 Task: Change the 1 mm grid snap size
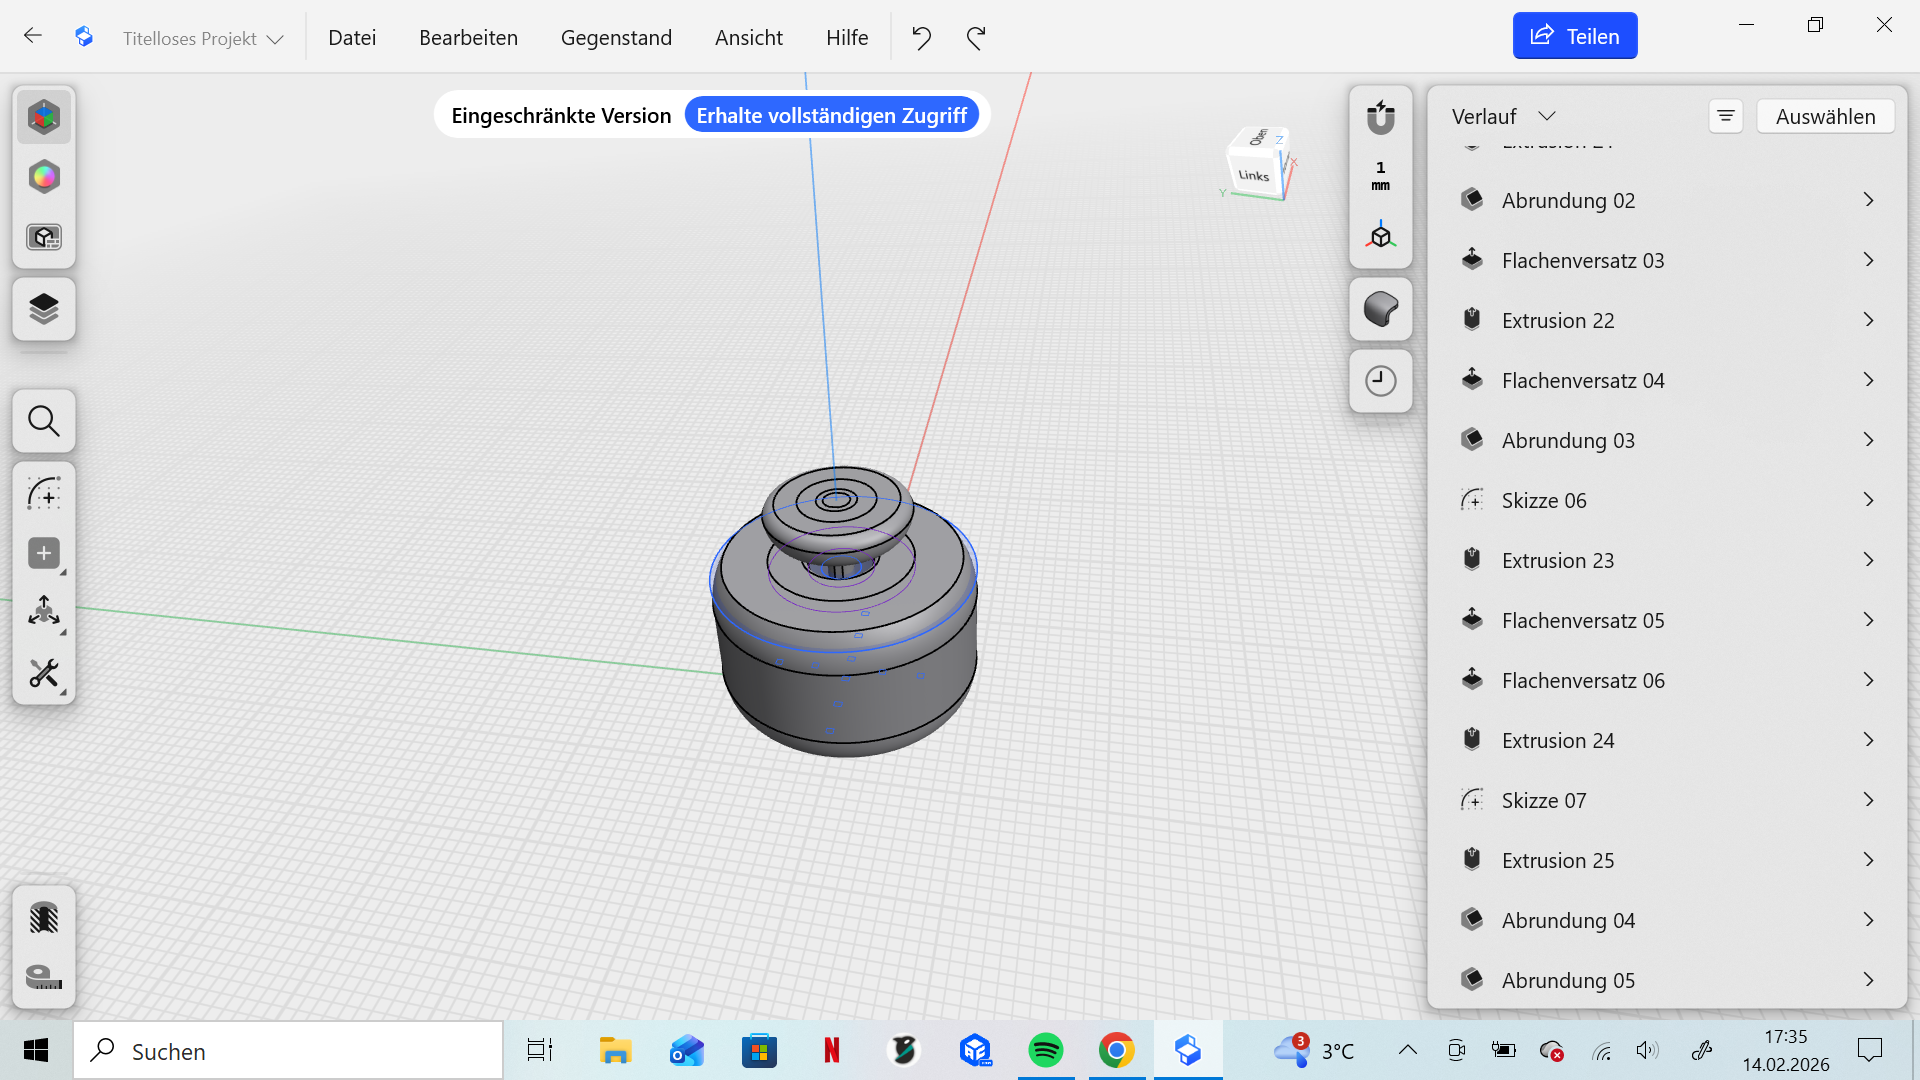pos(1381,176)
